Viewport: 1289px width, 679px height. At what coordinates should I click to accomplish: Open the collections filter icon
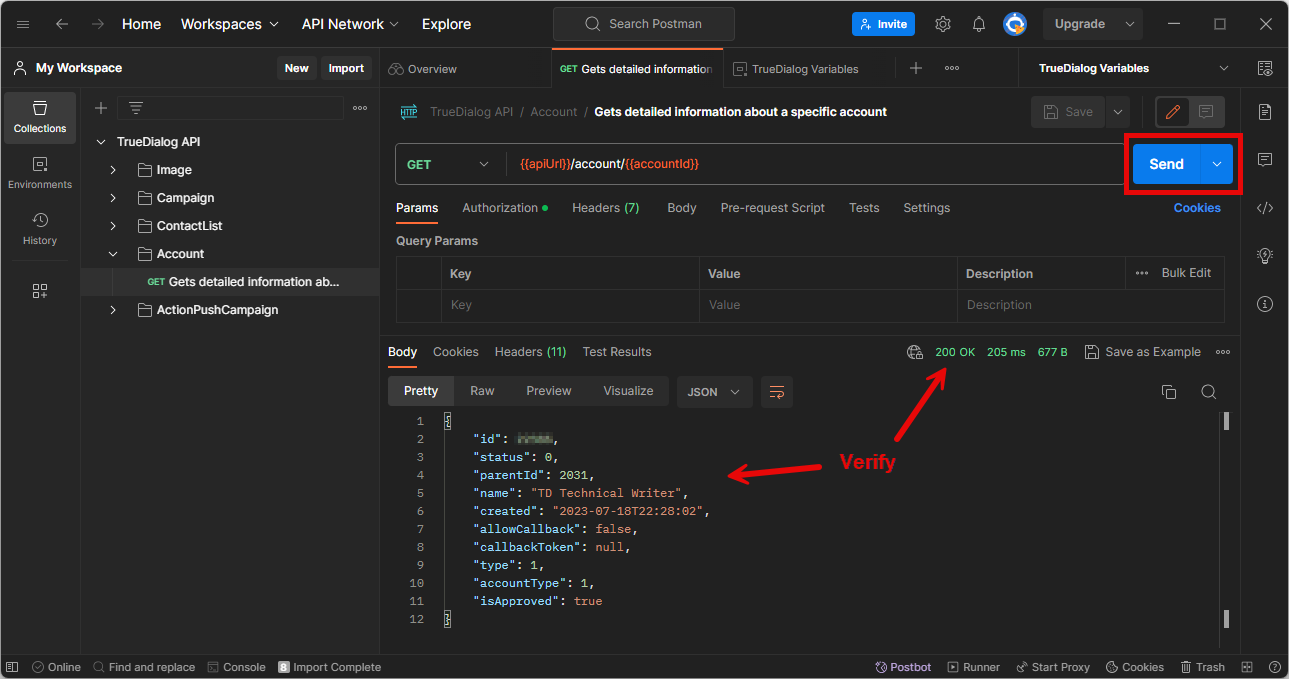coord(136,108)
